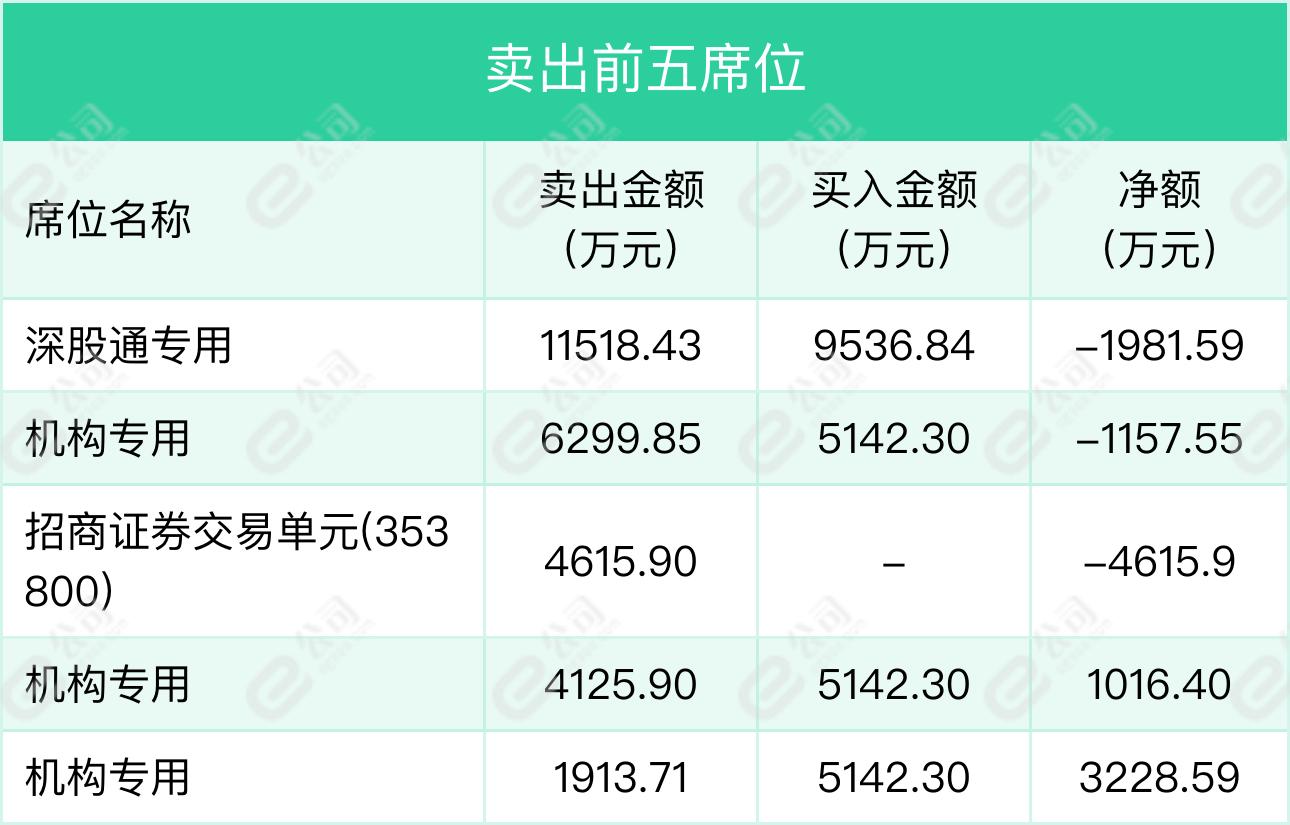Click the net amount -1981.59
The width and height of the screenshot is (1290, 825).
pos(1159,346)
